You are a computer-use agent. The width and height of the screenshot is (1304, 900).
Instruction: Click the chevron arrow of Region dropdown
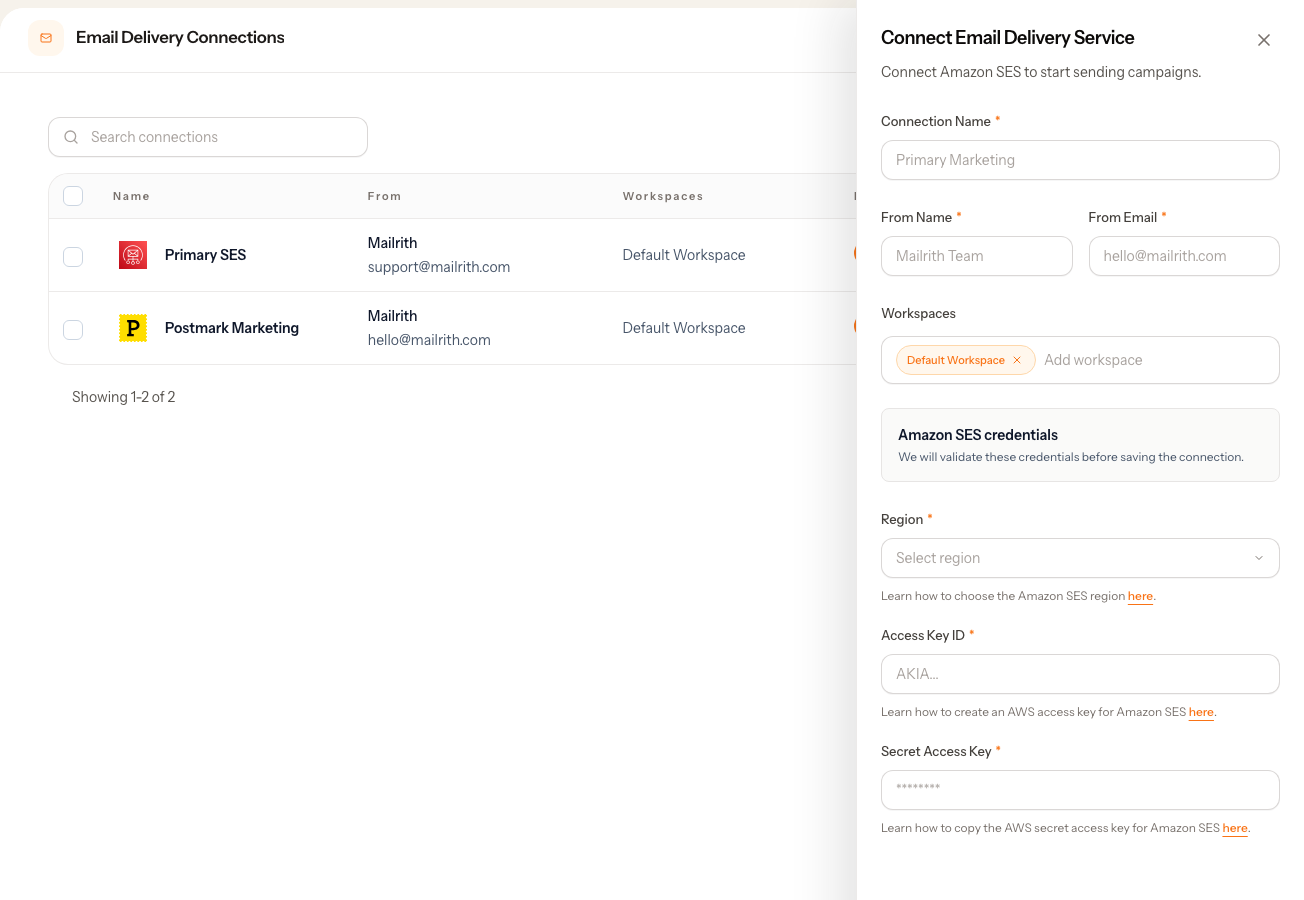coord(1259,558)
